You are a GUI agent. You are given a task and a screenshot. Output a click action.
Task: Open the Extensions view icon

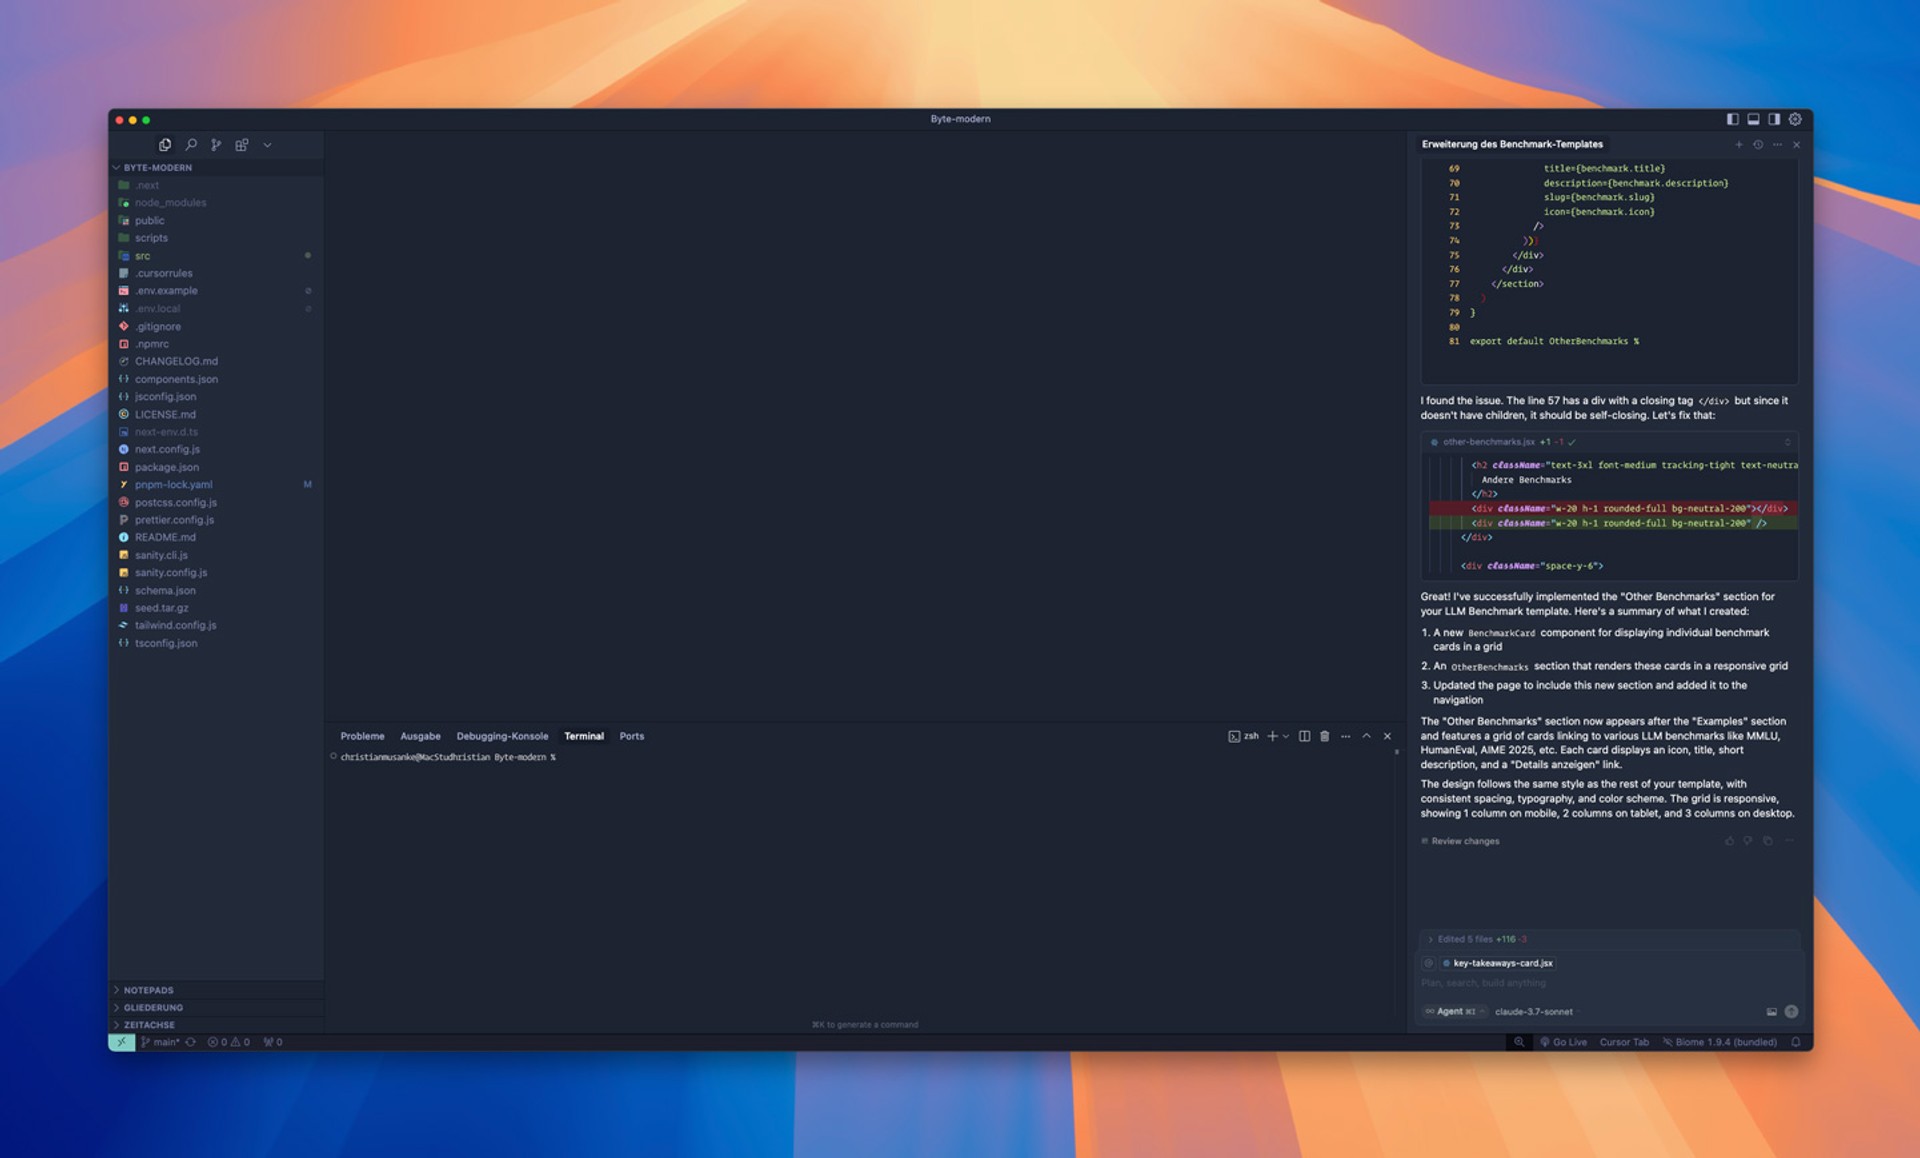(241, 145)
